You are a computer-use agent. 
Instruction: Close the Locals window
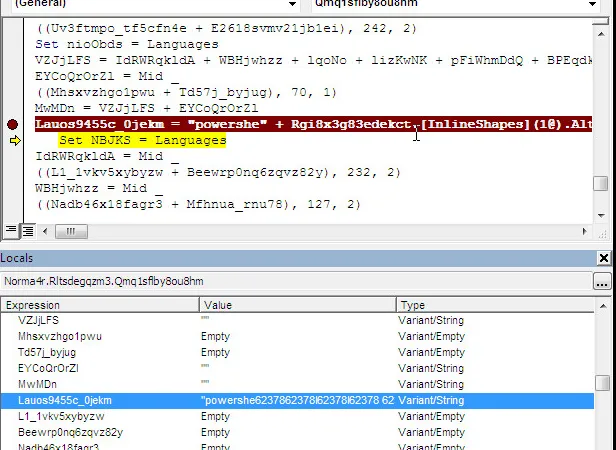click(x=603, y=258)
